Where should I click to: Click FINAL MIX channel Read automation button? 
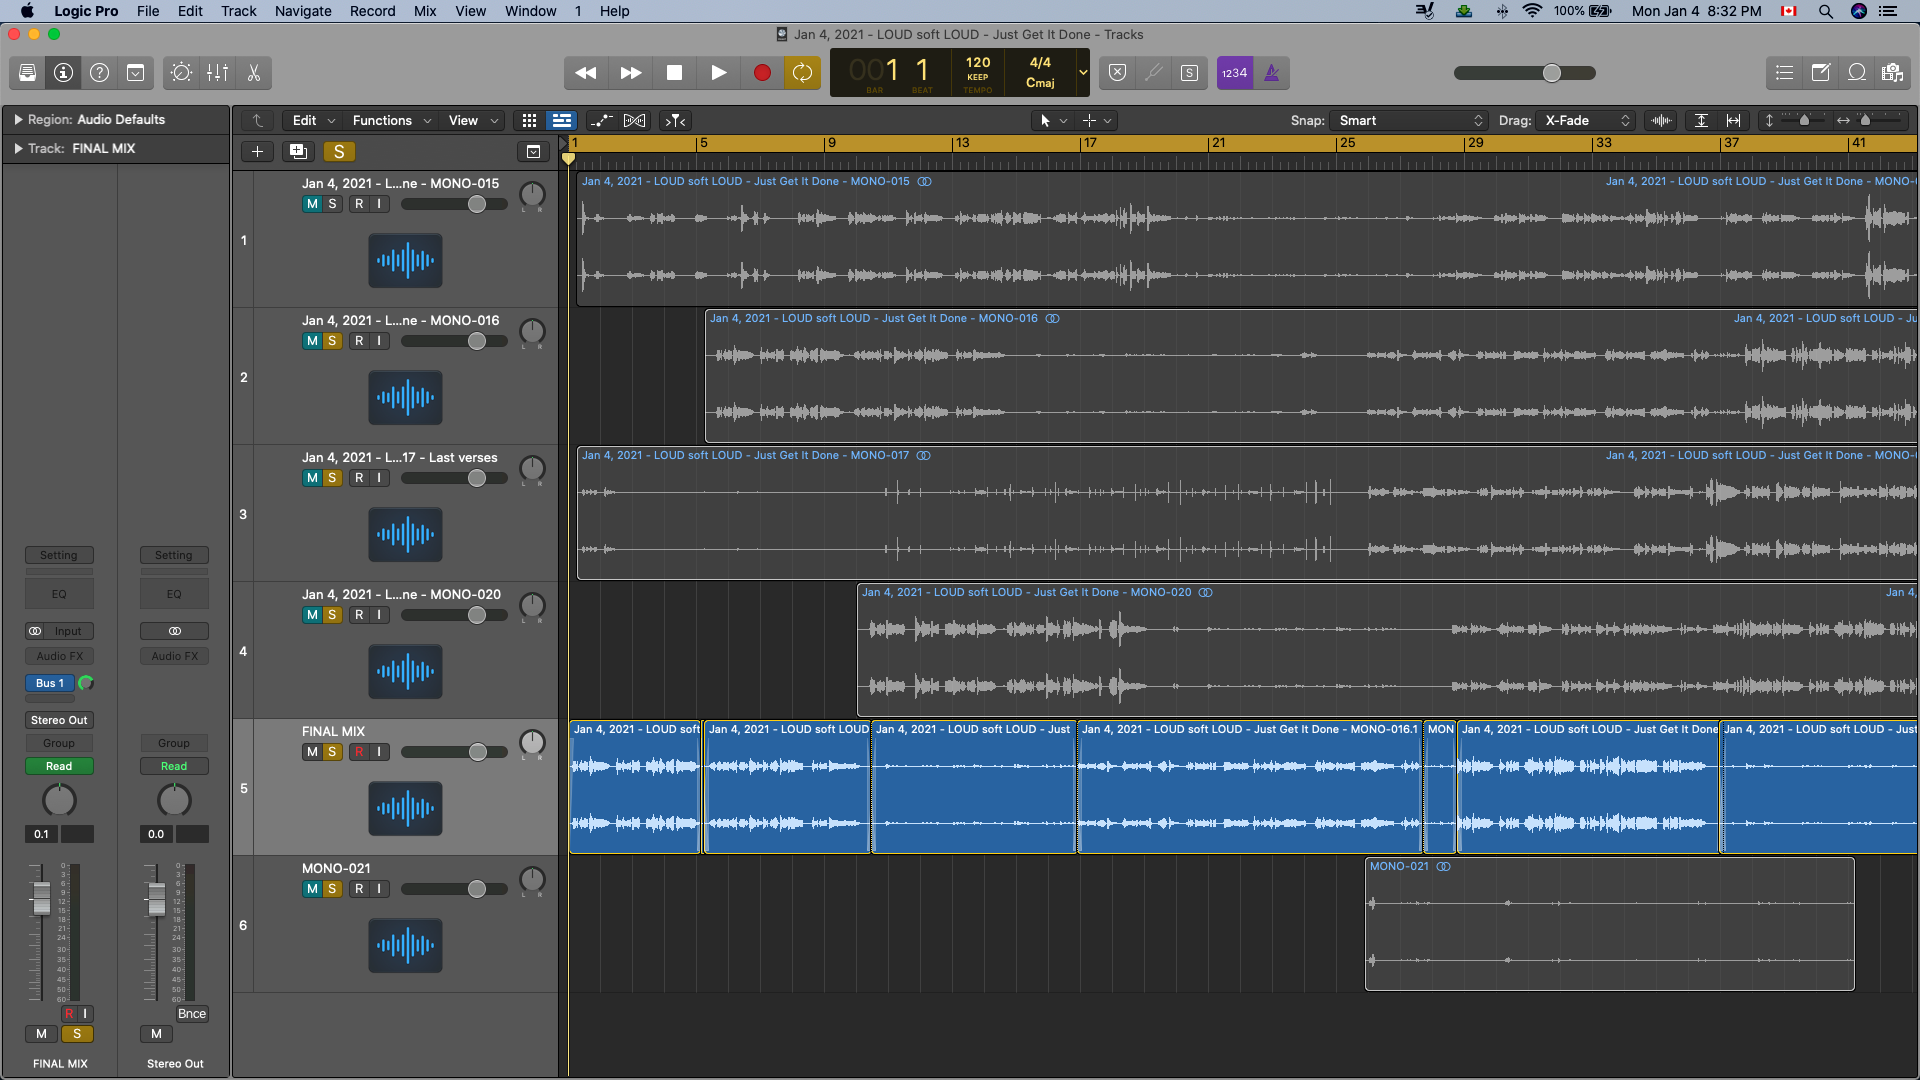pyautogui.click(x=59, y=767)
